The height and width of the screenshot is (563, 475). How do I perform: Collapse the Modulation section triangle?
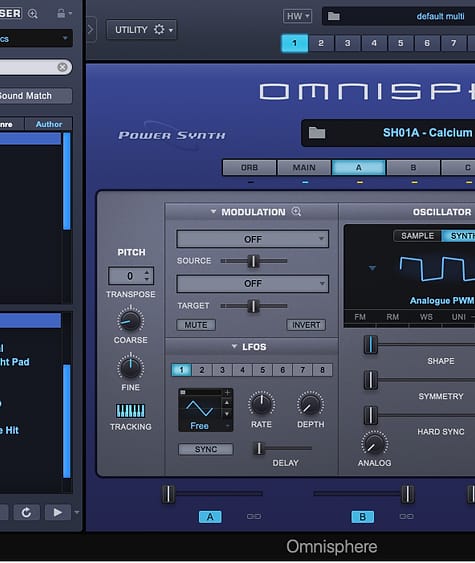(213, 211)
